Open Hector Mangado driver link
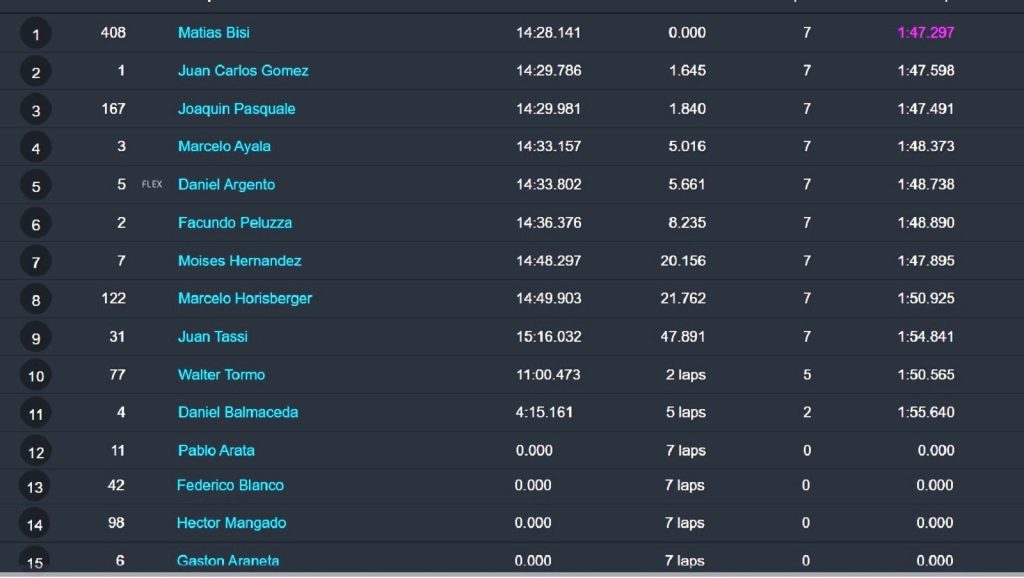Screen dimensions: 1024x578 point(231,523)
